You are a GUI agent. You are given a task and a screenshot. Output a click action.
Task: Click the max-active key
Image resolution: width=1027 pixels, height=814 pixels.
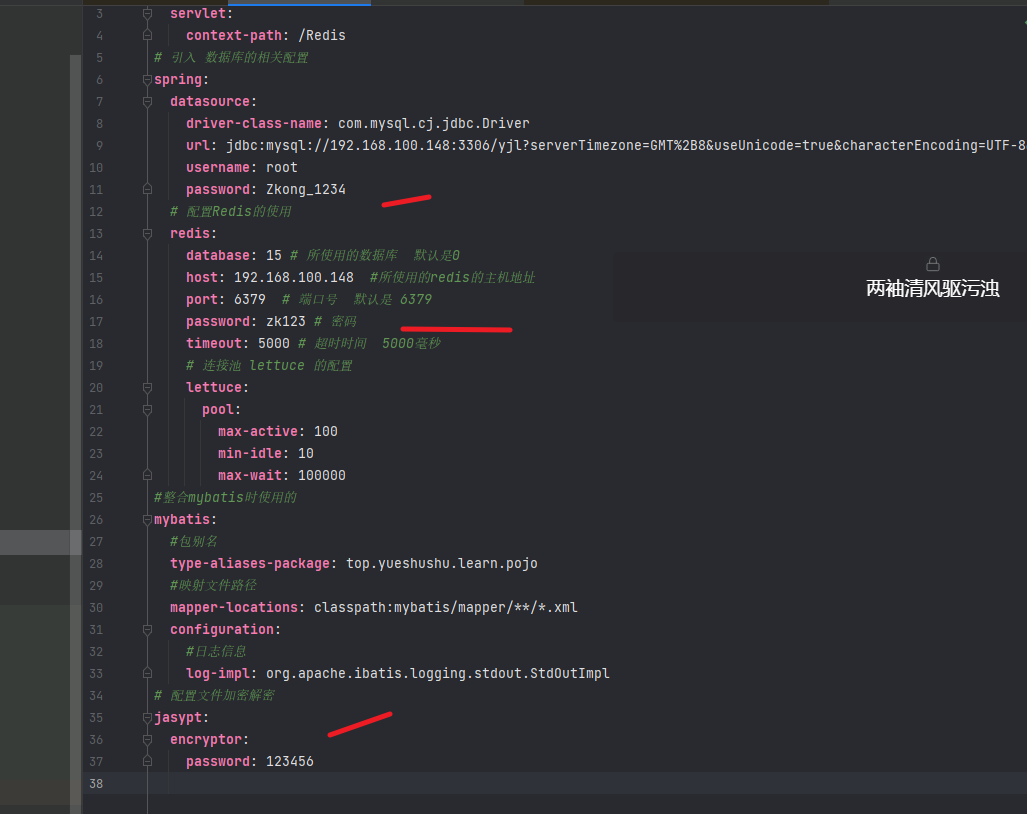point(257,432)
